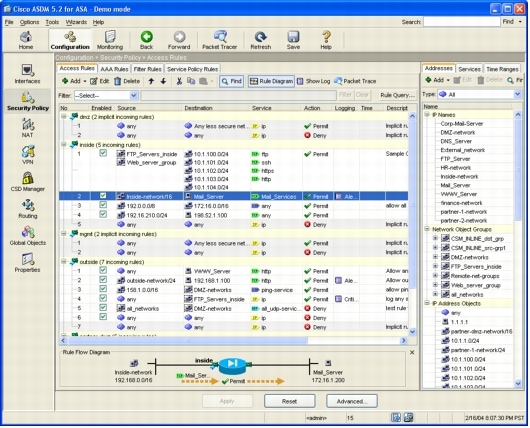Select Corp-Mail-Server in IP Names
Image resolution: width=530 pixels, height=428 pixels.
[x=461, y=124]
